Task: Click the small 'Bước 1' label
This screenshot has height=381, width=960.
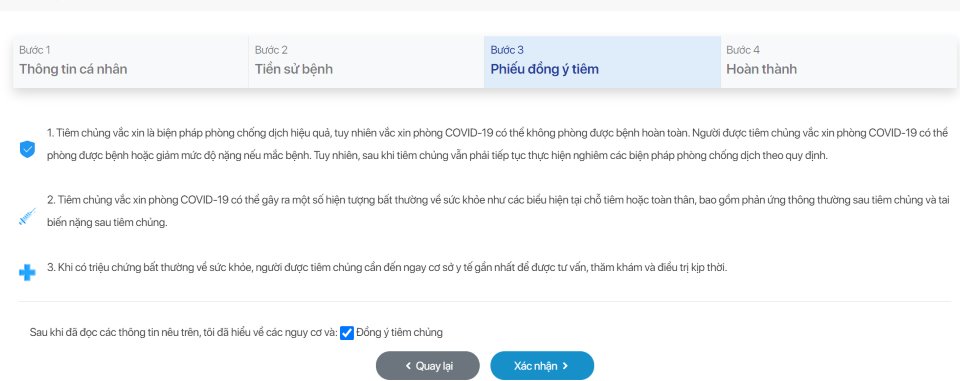Action: [x=35, y=50]
